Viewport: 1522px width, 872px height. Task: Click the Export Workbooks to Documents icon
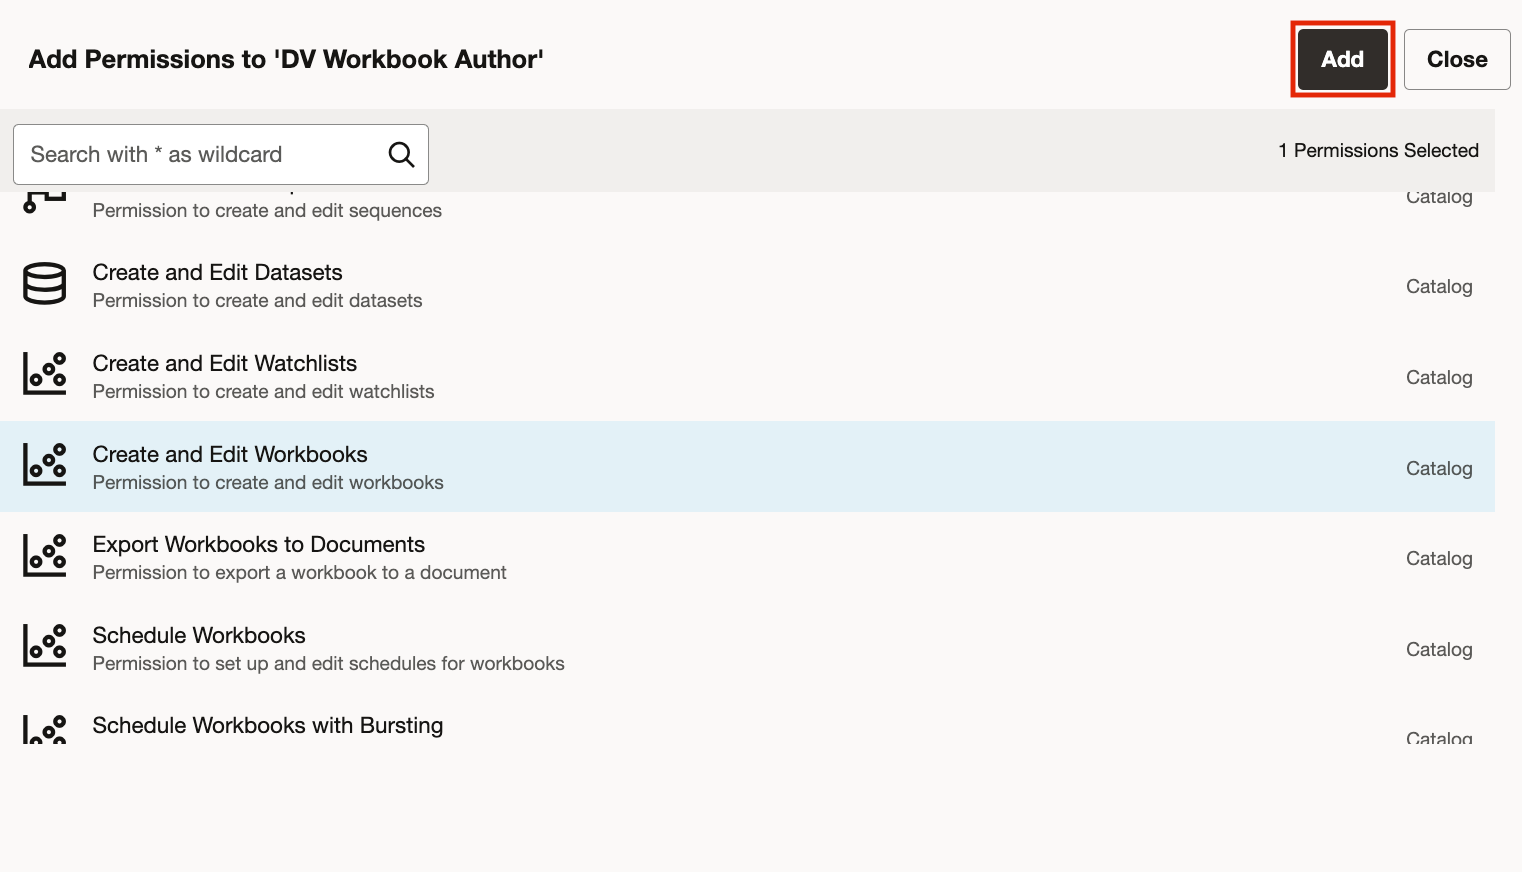click(45, 556)
